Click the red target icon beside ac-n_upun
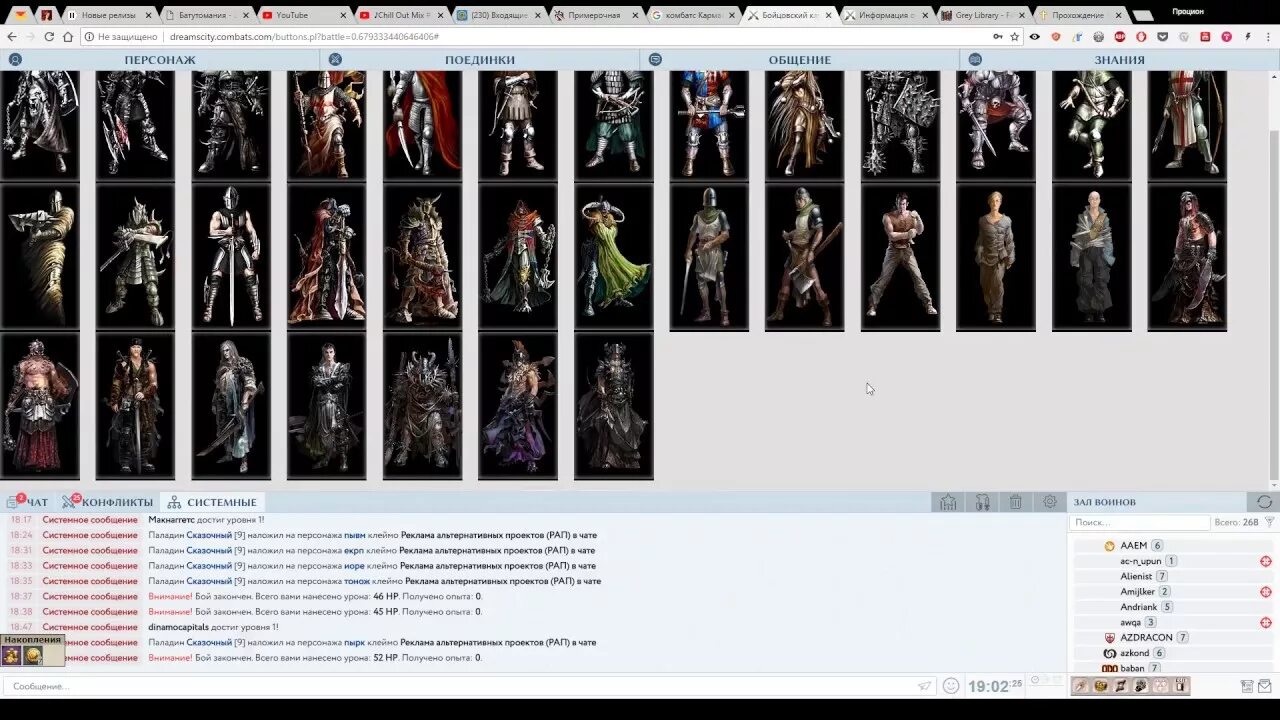 click(x=1266, y=561)
